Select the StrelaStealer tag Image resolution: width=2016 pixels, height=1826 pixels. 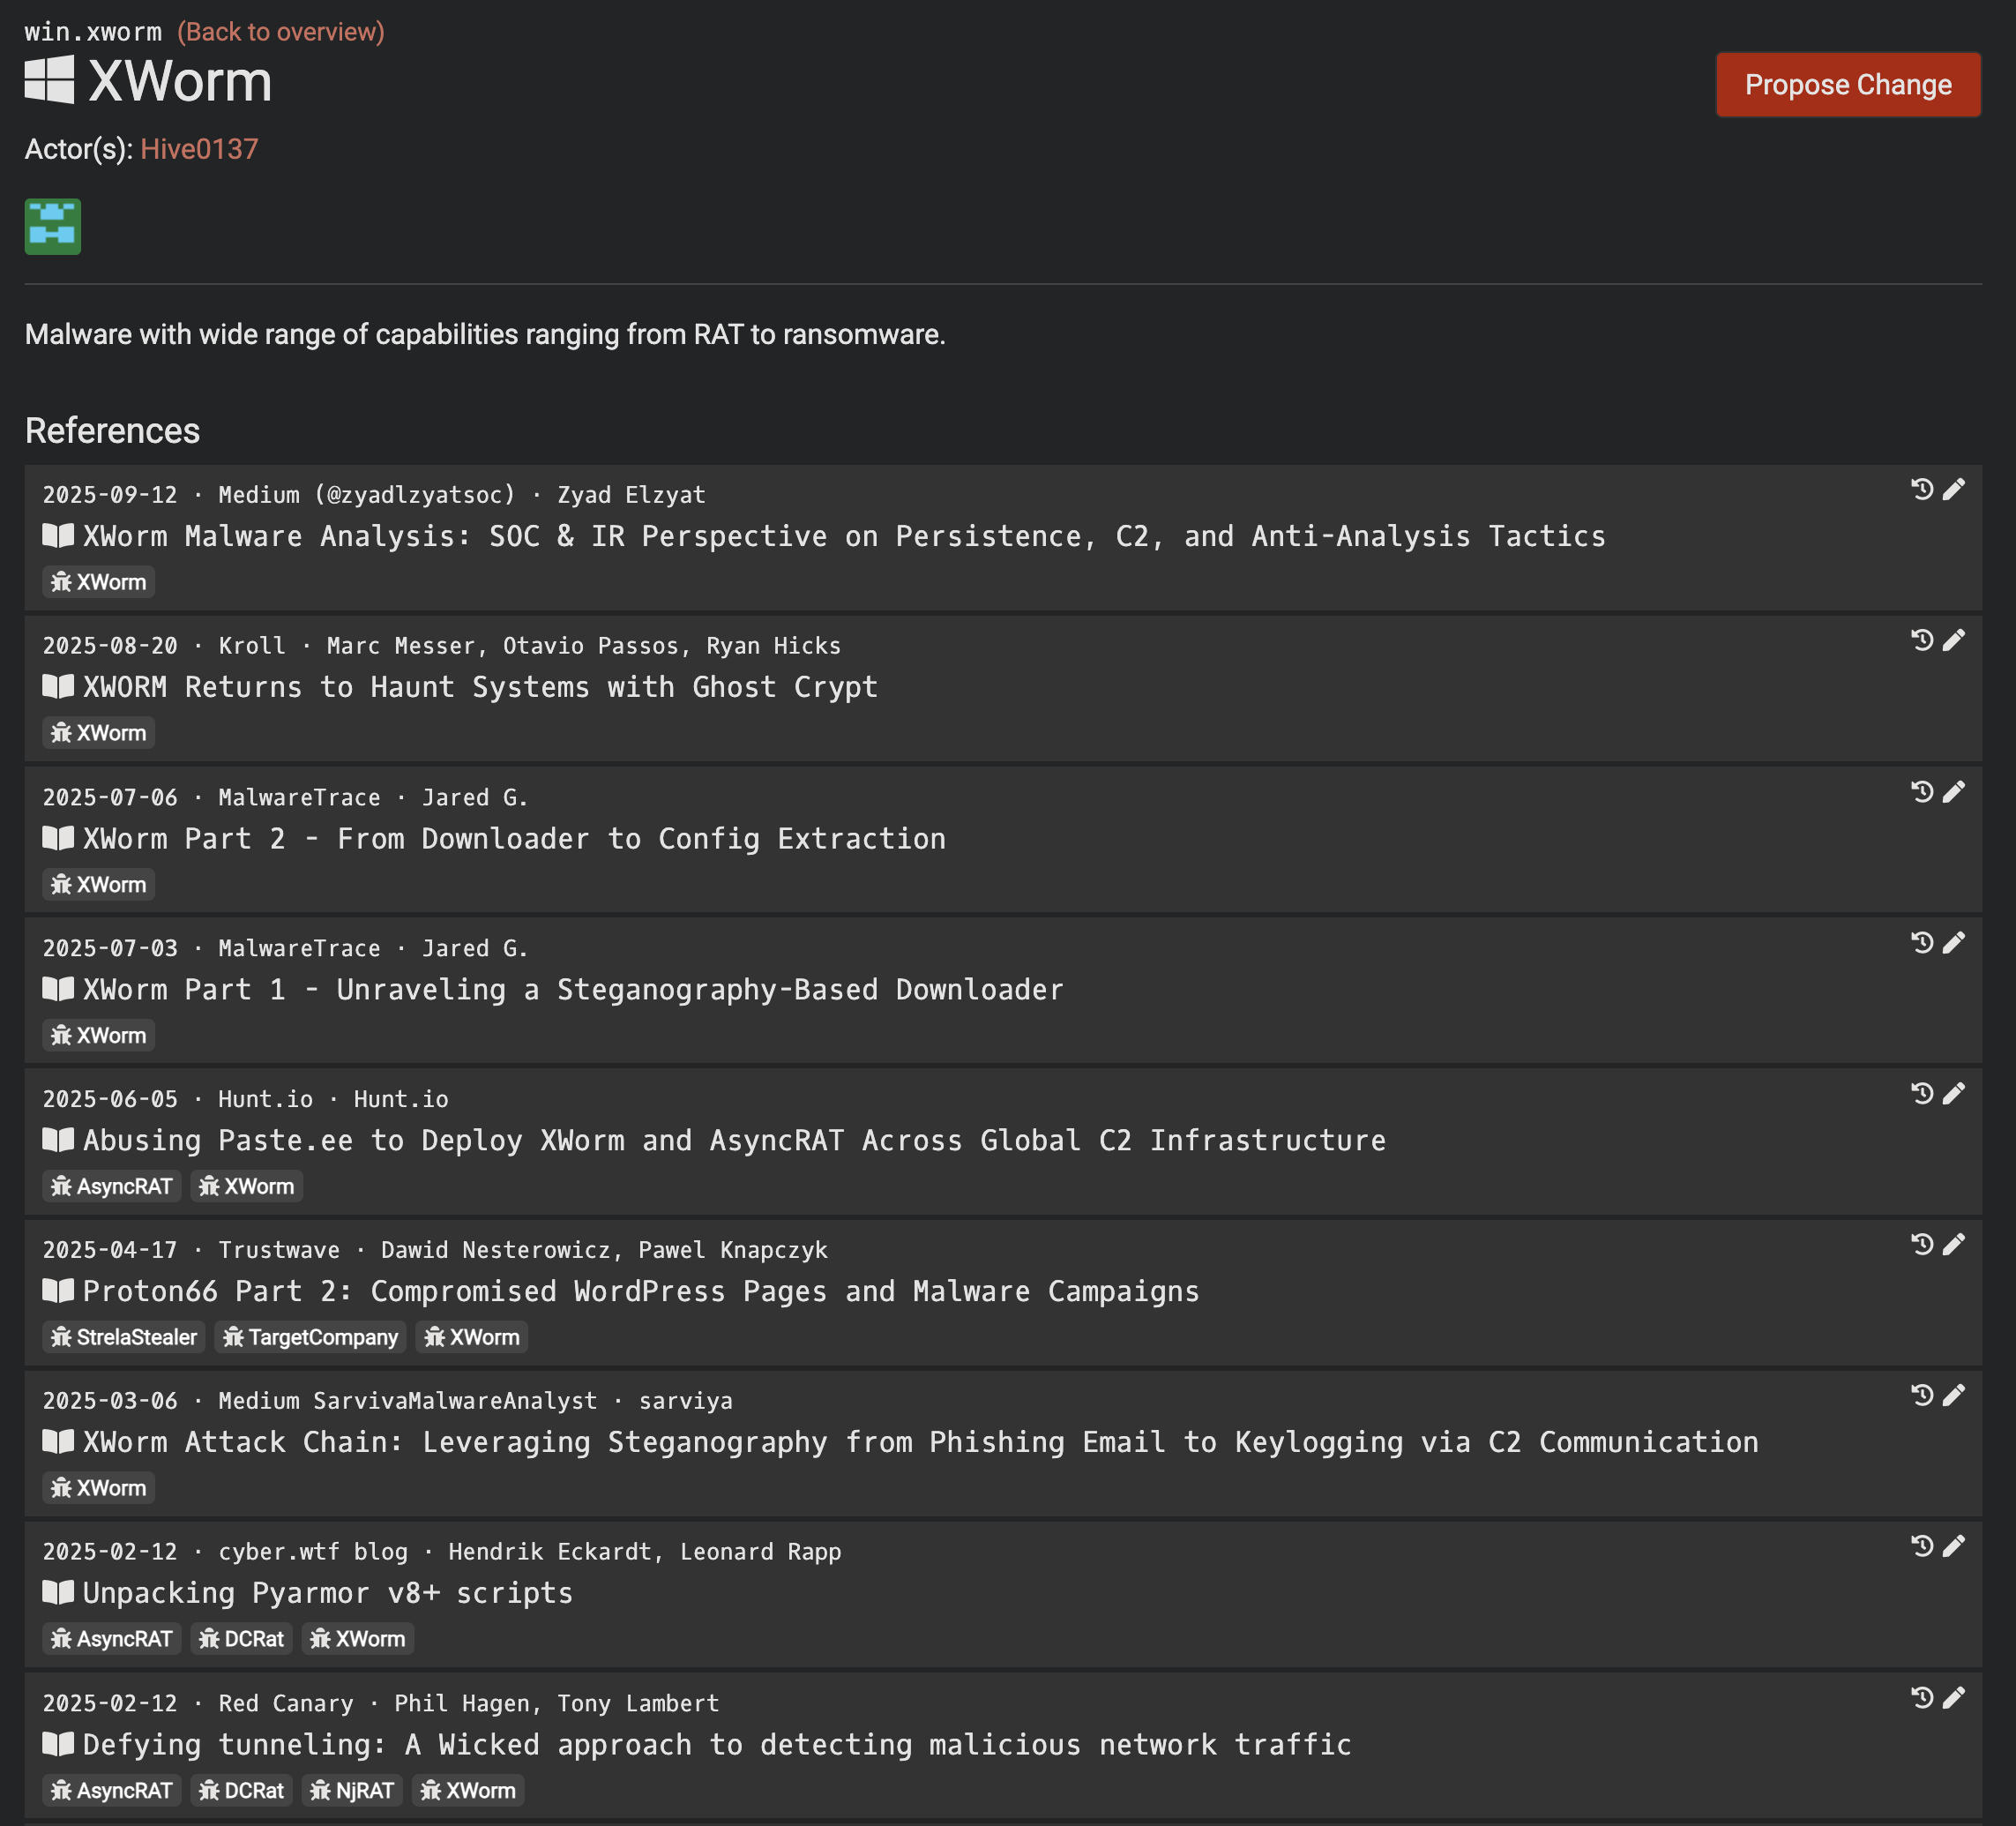coord(124,1337)
